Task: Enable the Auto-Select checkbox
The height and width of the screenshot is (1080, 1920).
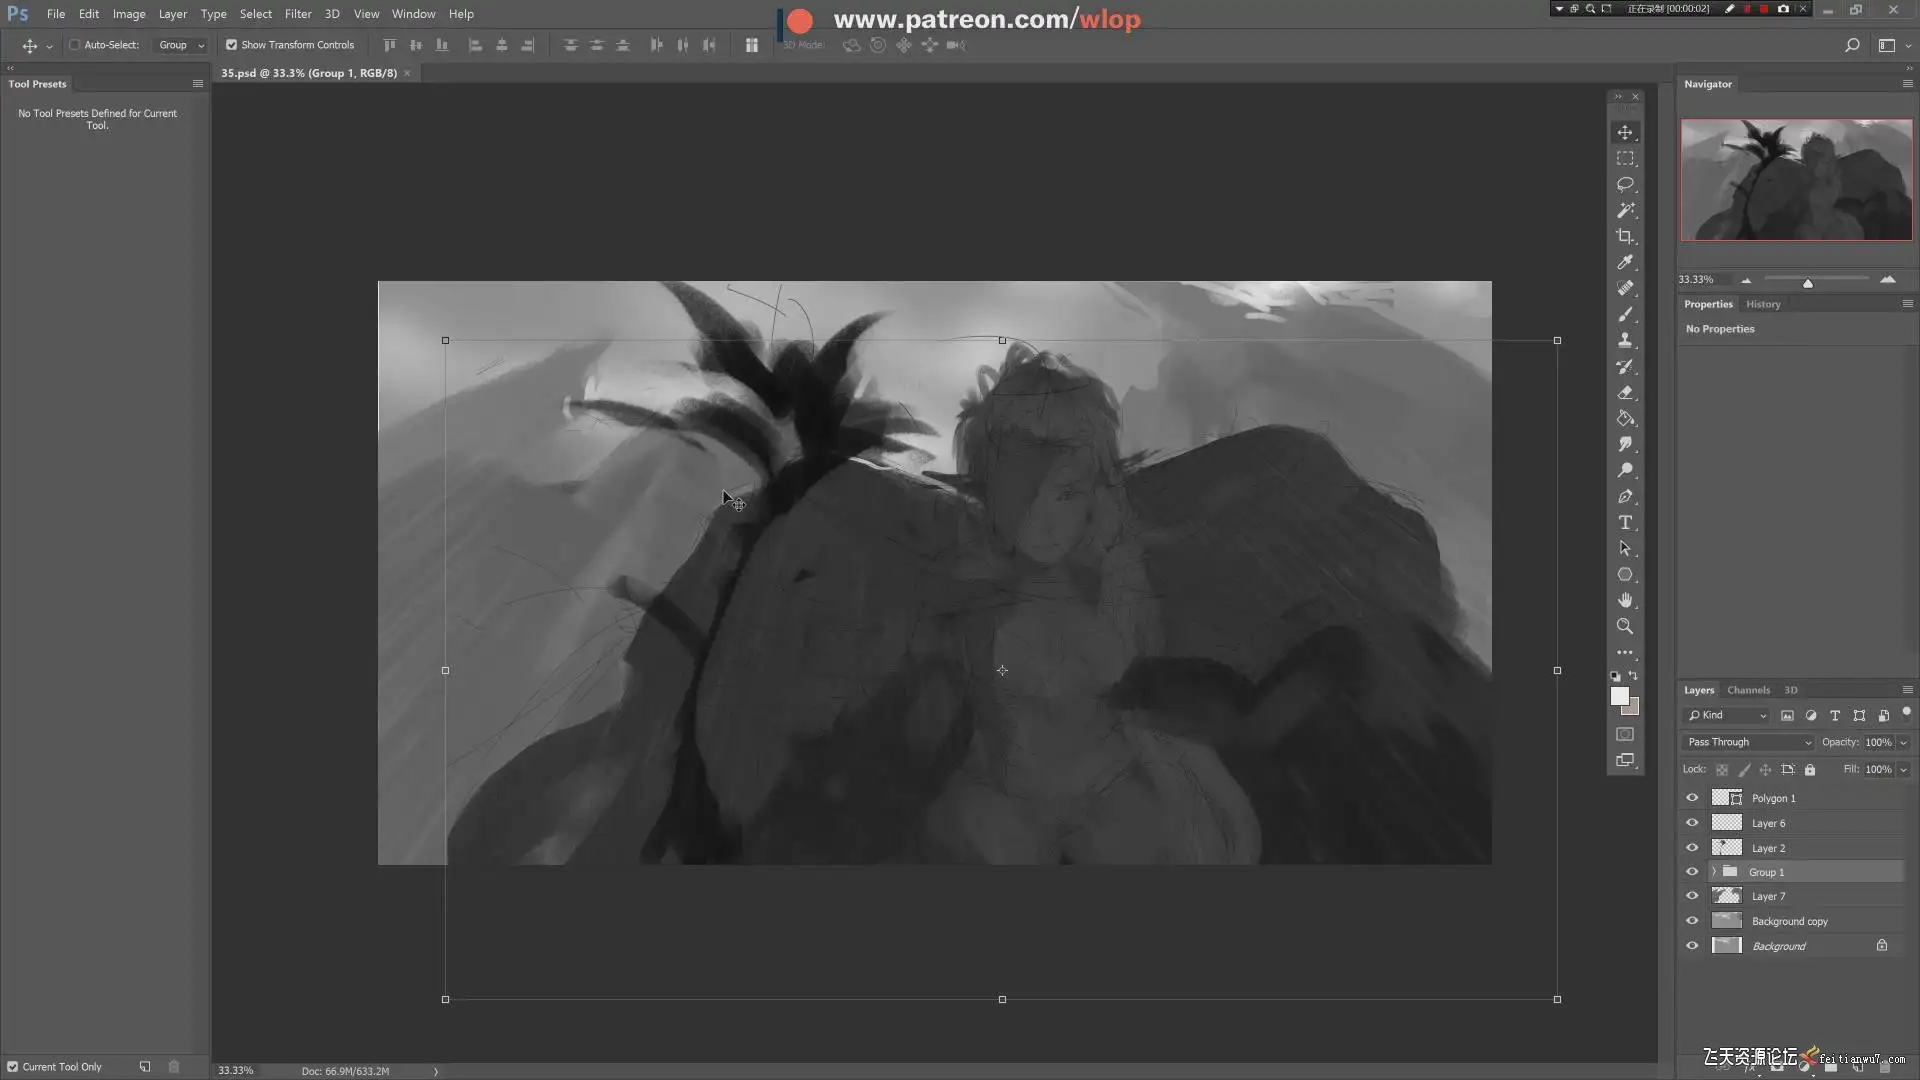Action: click(74, 45)
